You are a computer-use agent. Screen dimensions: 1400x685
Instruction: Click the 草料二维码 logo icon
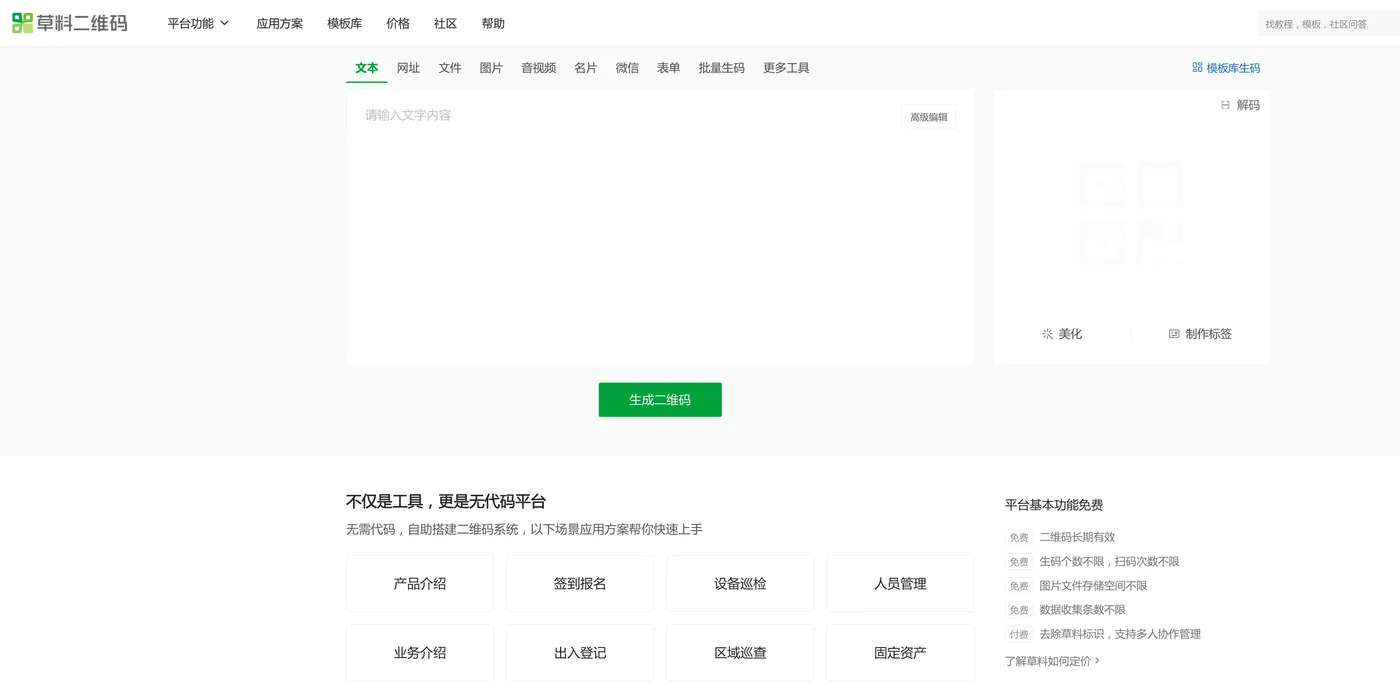22,23
